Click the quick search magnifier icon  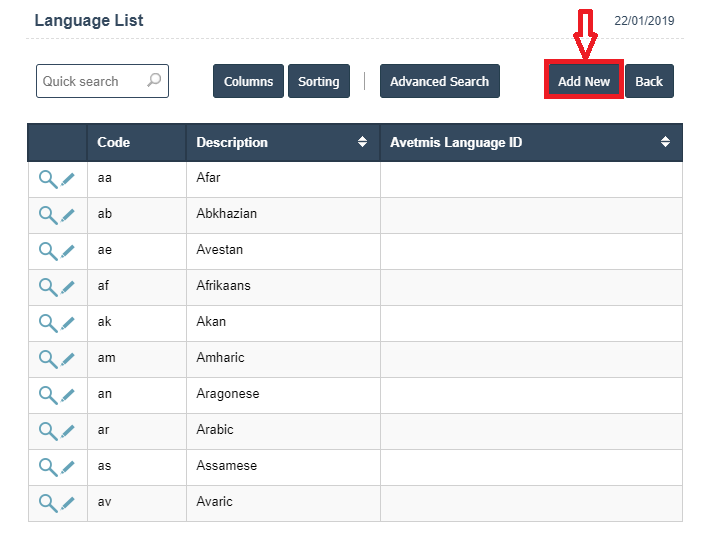(x=154, y=81)
